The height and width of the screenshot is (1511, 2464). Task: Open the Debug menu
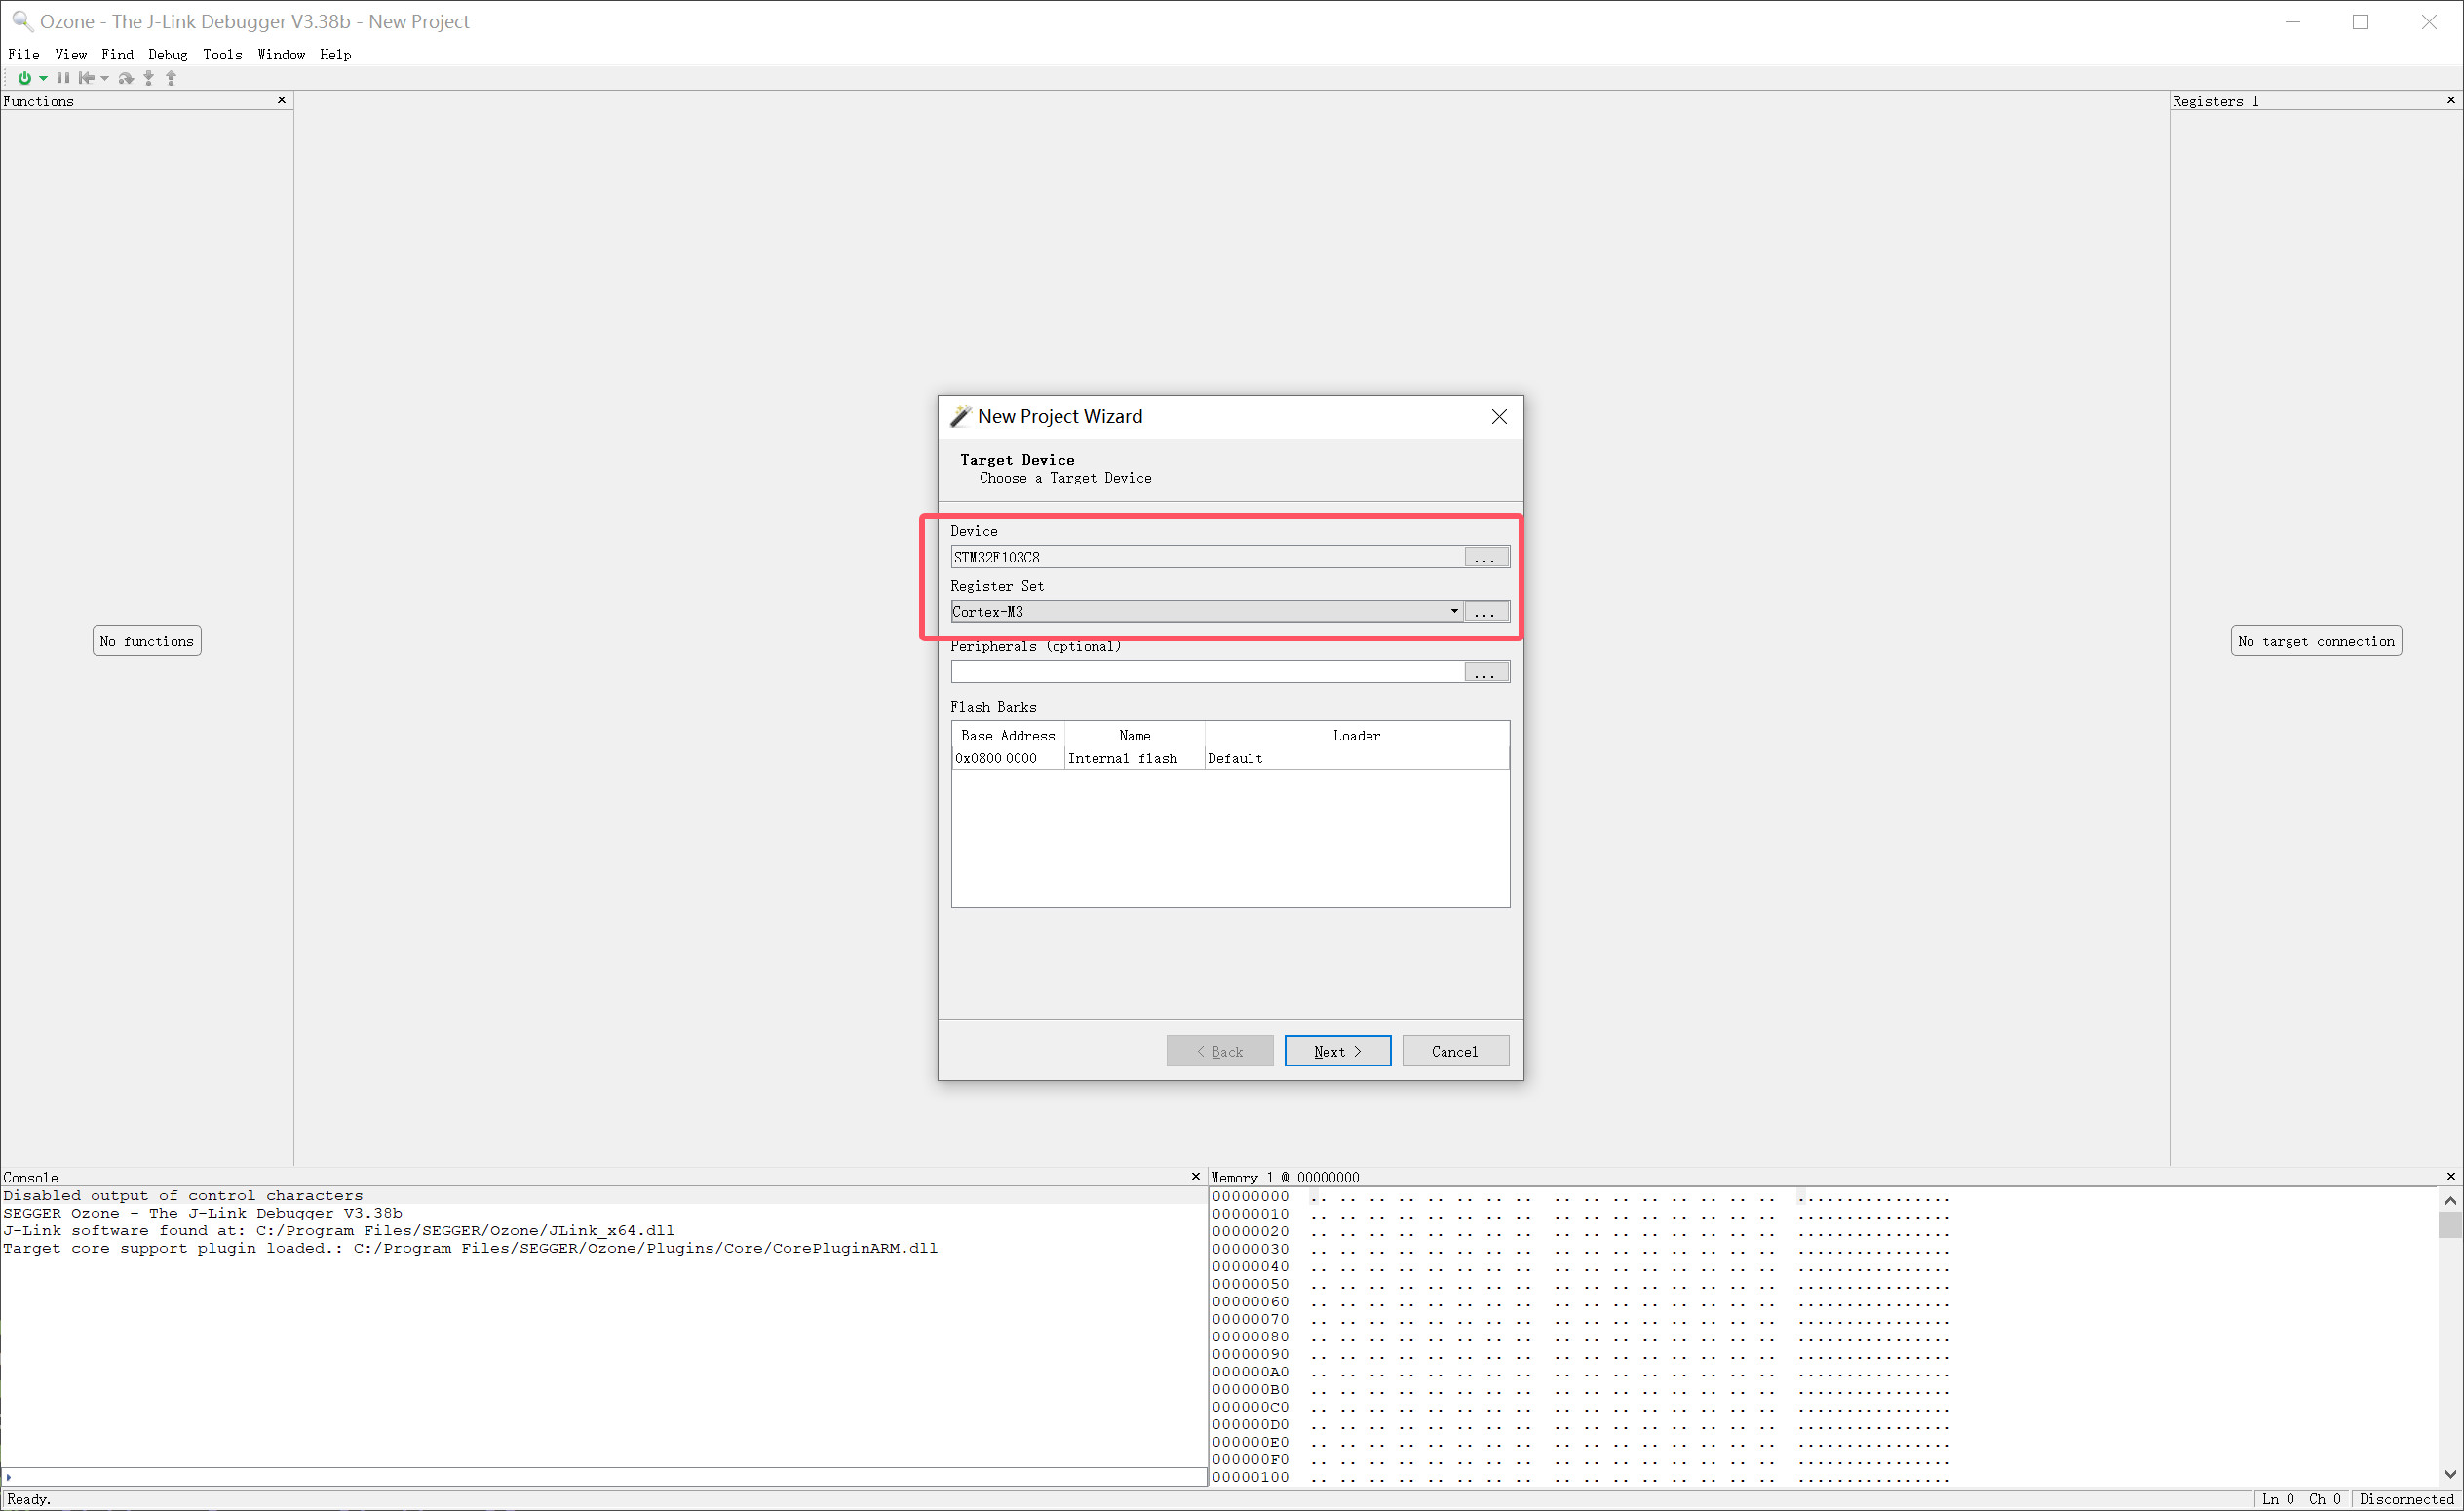167,54
